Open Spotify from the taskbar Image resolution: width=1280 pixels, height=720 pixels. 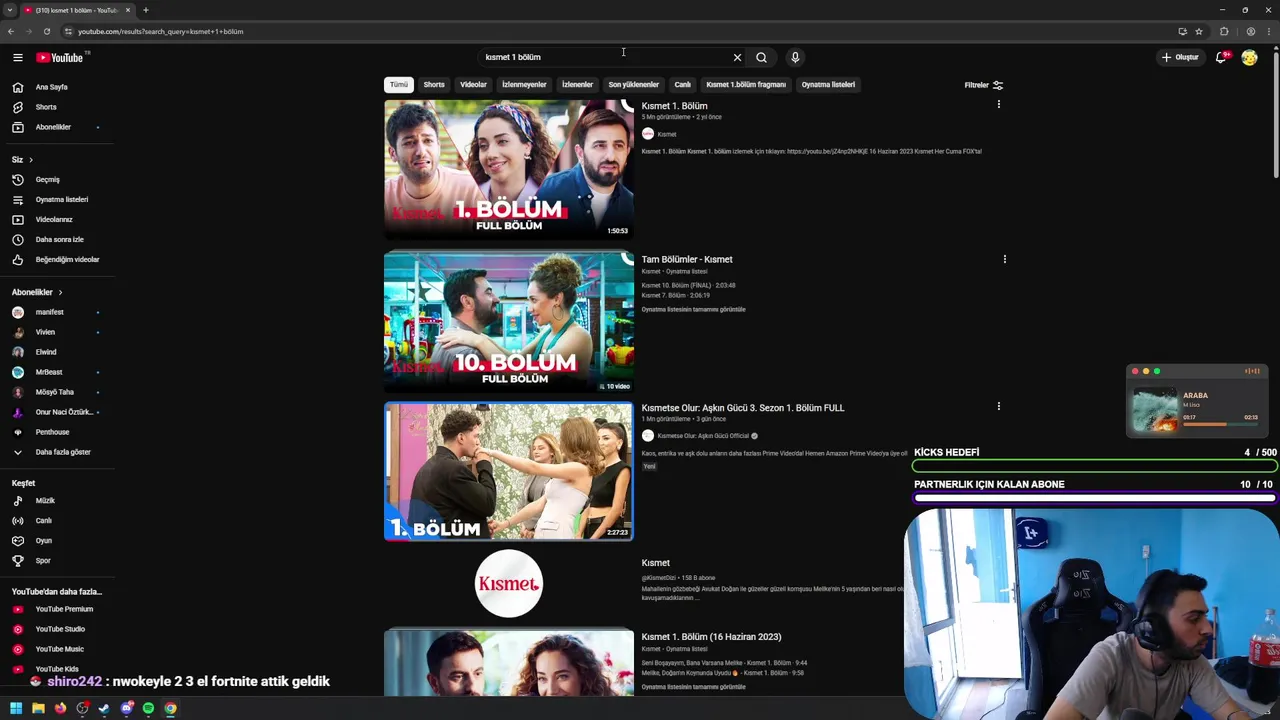tap(148, 708)
